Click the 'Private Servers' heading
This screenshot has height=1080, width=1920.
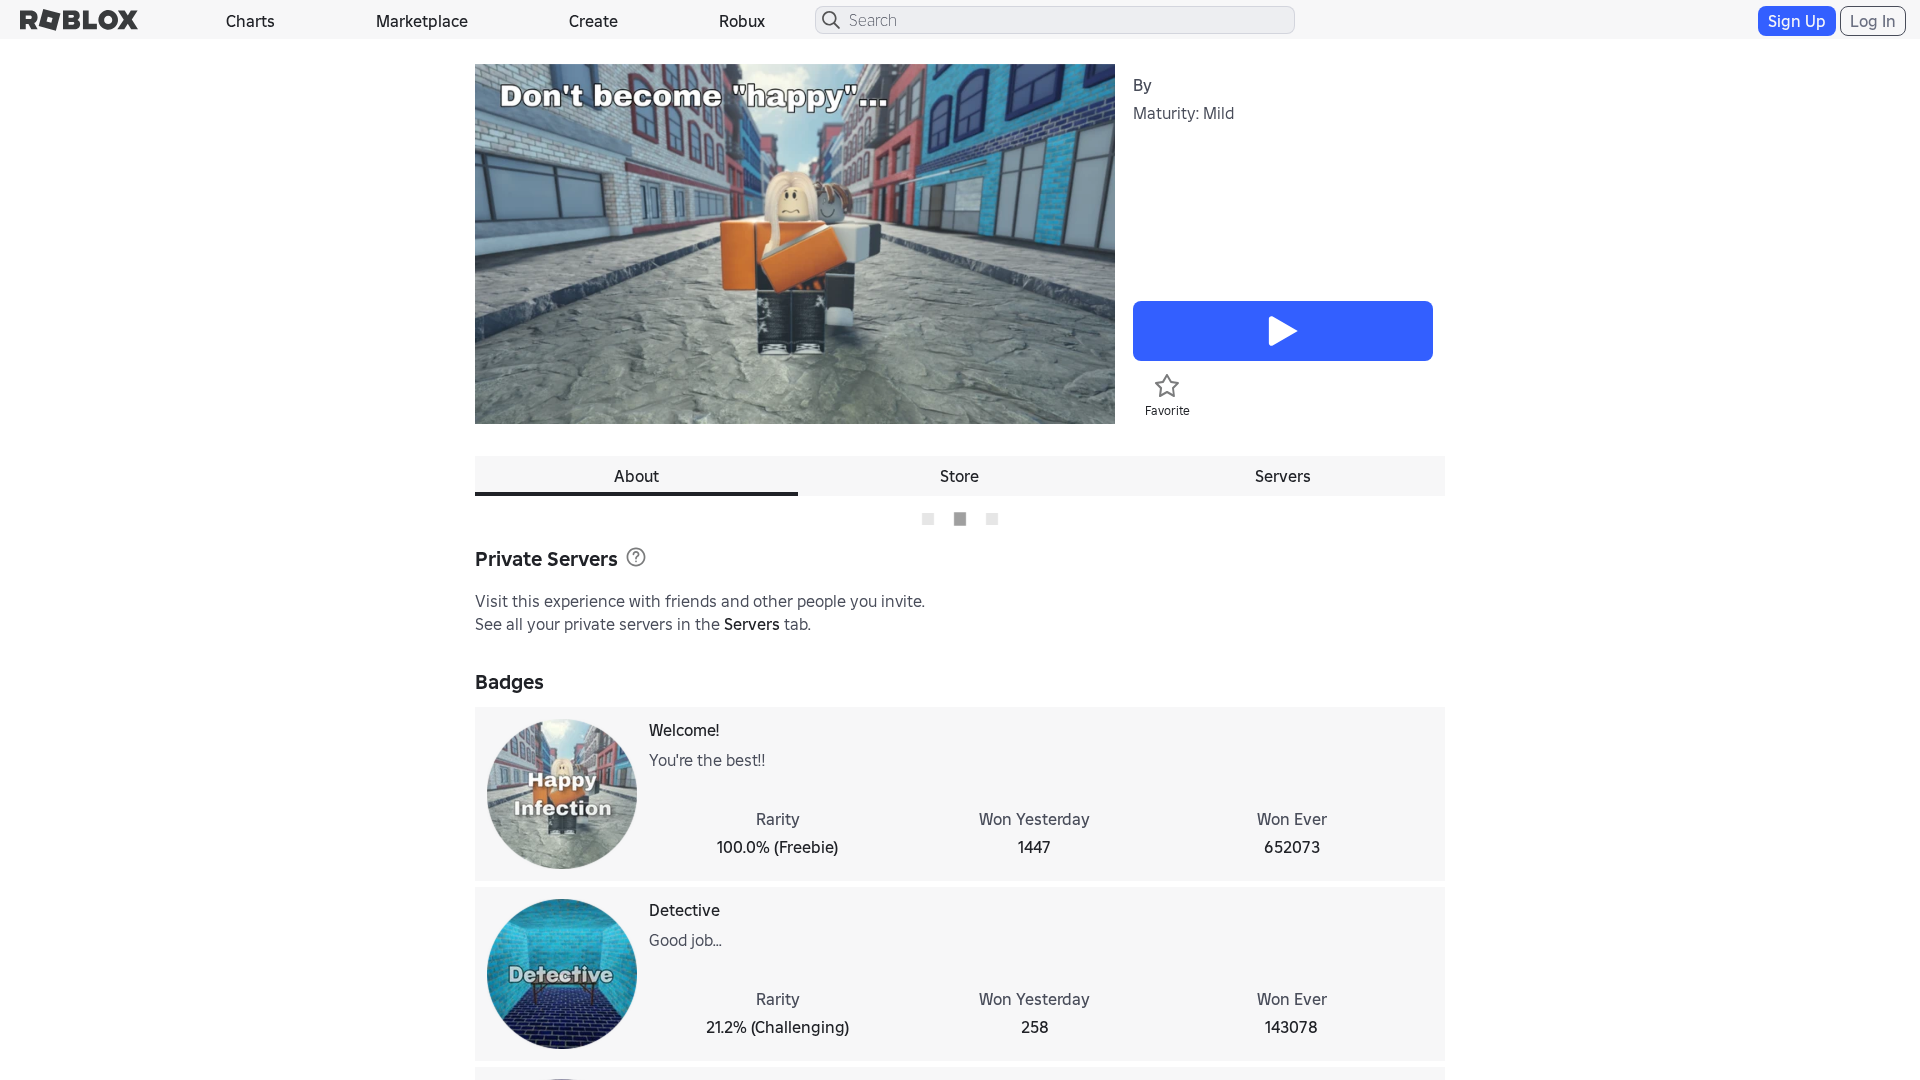click(546, 559)
